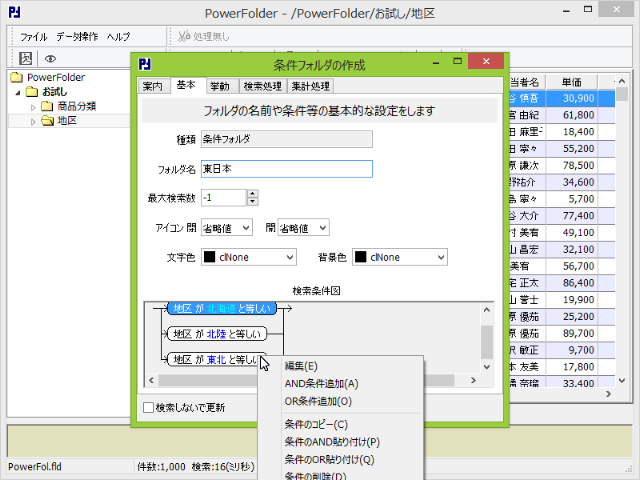640x480 pixels.
Task: Open the 開 icon dropdown
Action: point(303,228)
